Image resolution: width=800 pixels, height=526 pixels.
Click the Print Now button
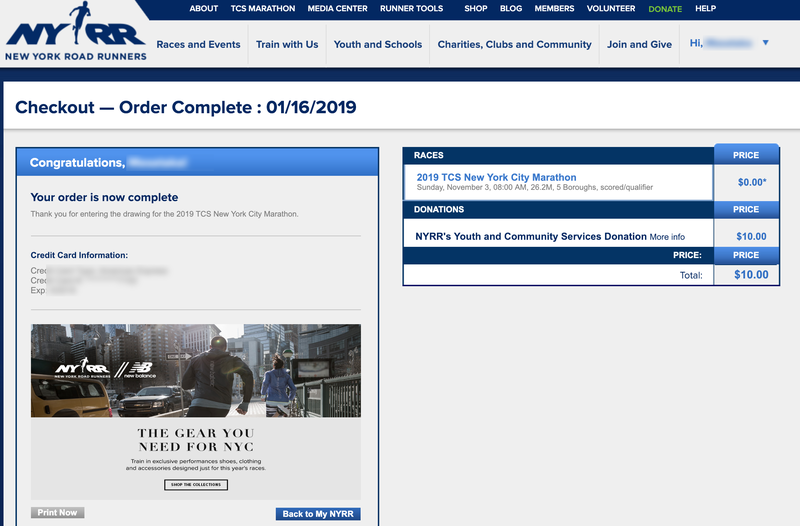(57, 513)
